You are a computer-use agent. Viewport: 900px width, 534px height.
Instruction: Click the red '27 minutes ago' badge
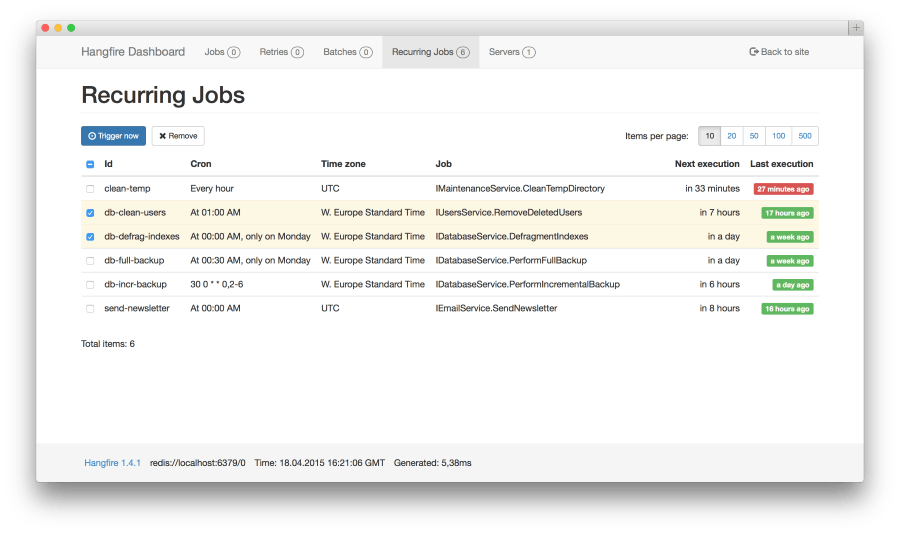783,189
